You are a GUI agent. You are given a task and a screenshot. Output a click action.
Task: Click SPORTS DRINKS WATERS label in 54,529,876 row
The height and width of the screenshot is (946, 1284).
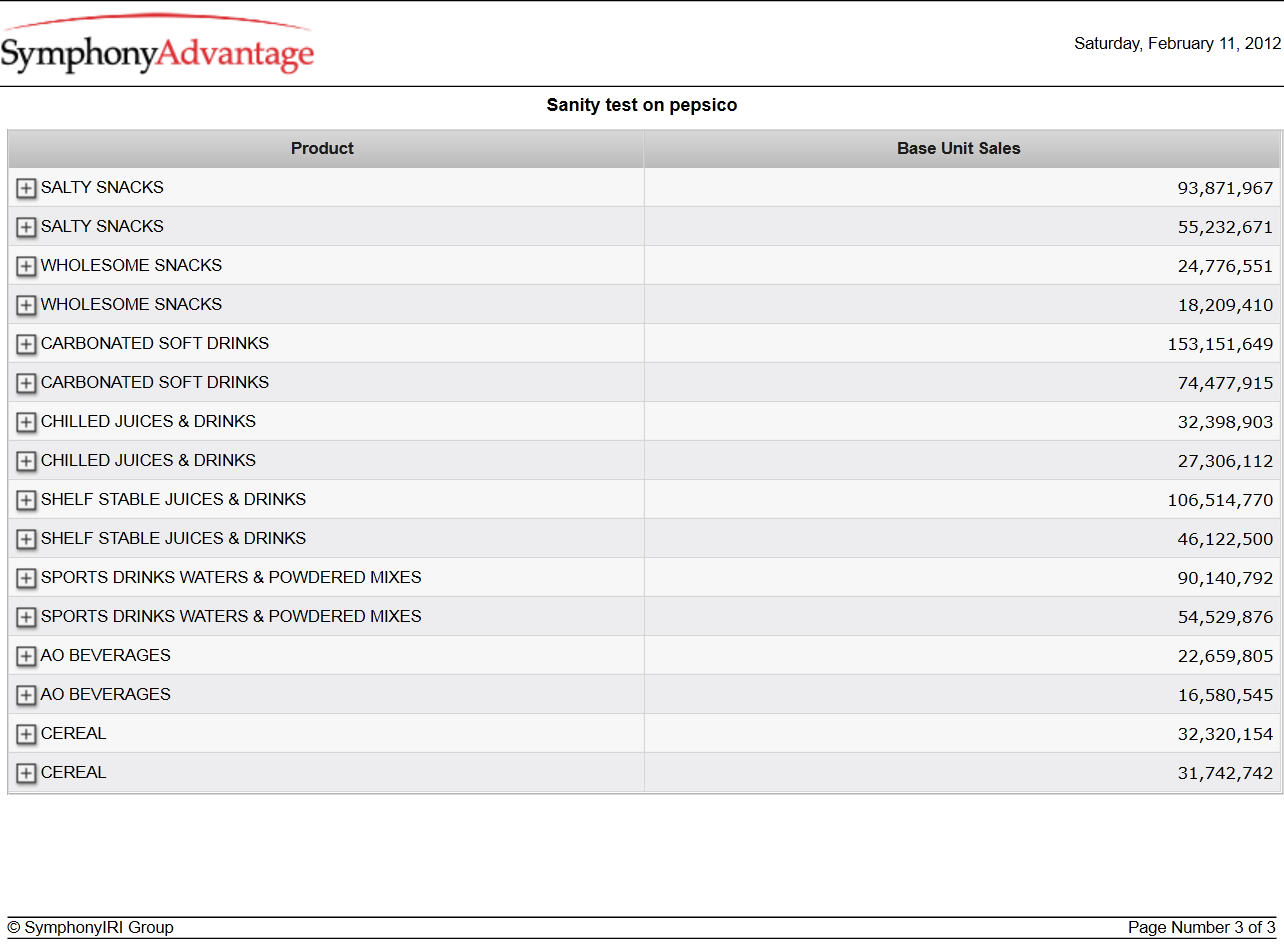231,616
